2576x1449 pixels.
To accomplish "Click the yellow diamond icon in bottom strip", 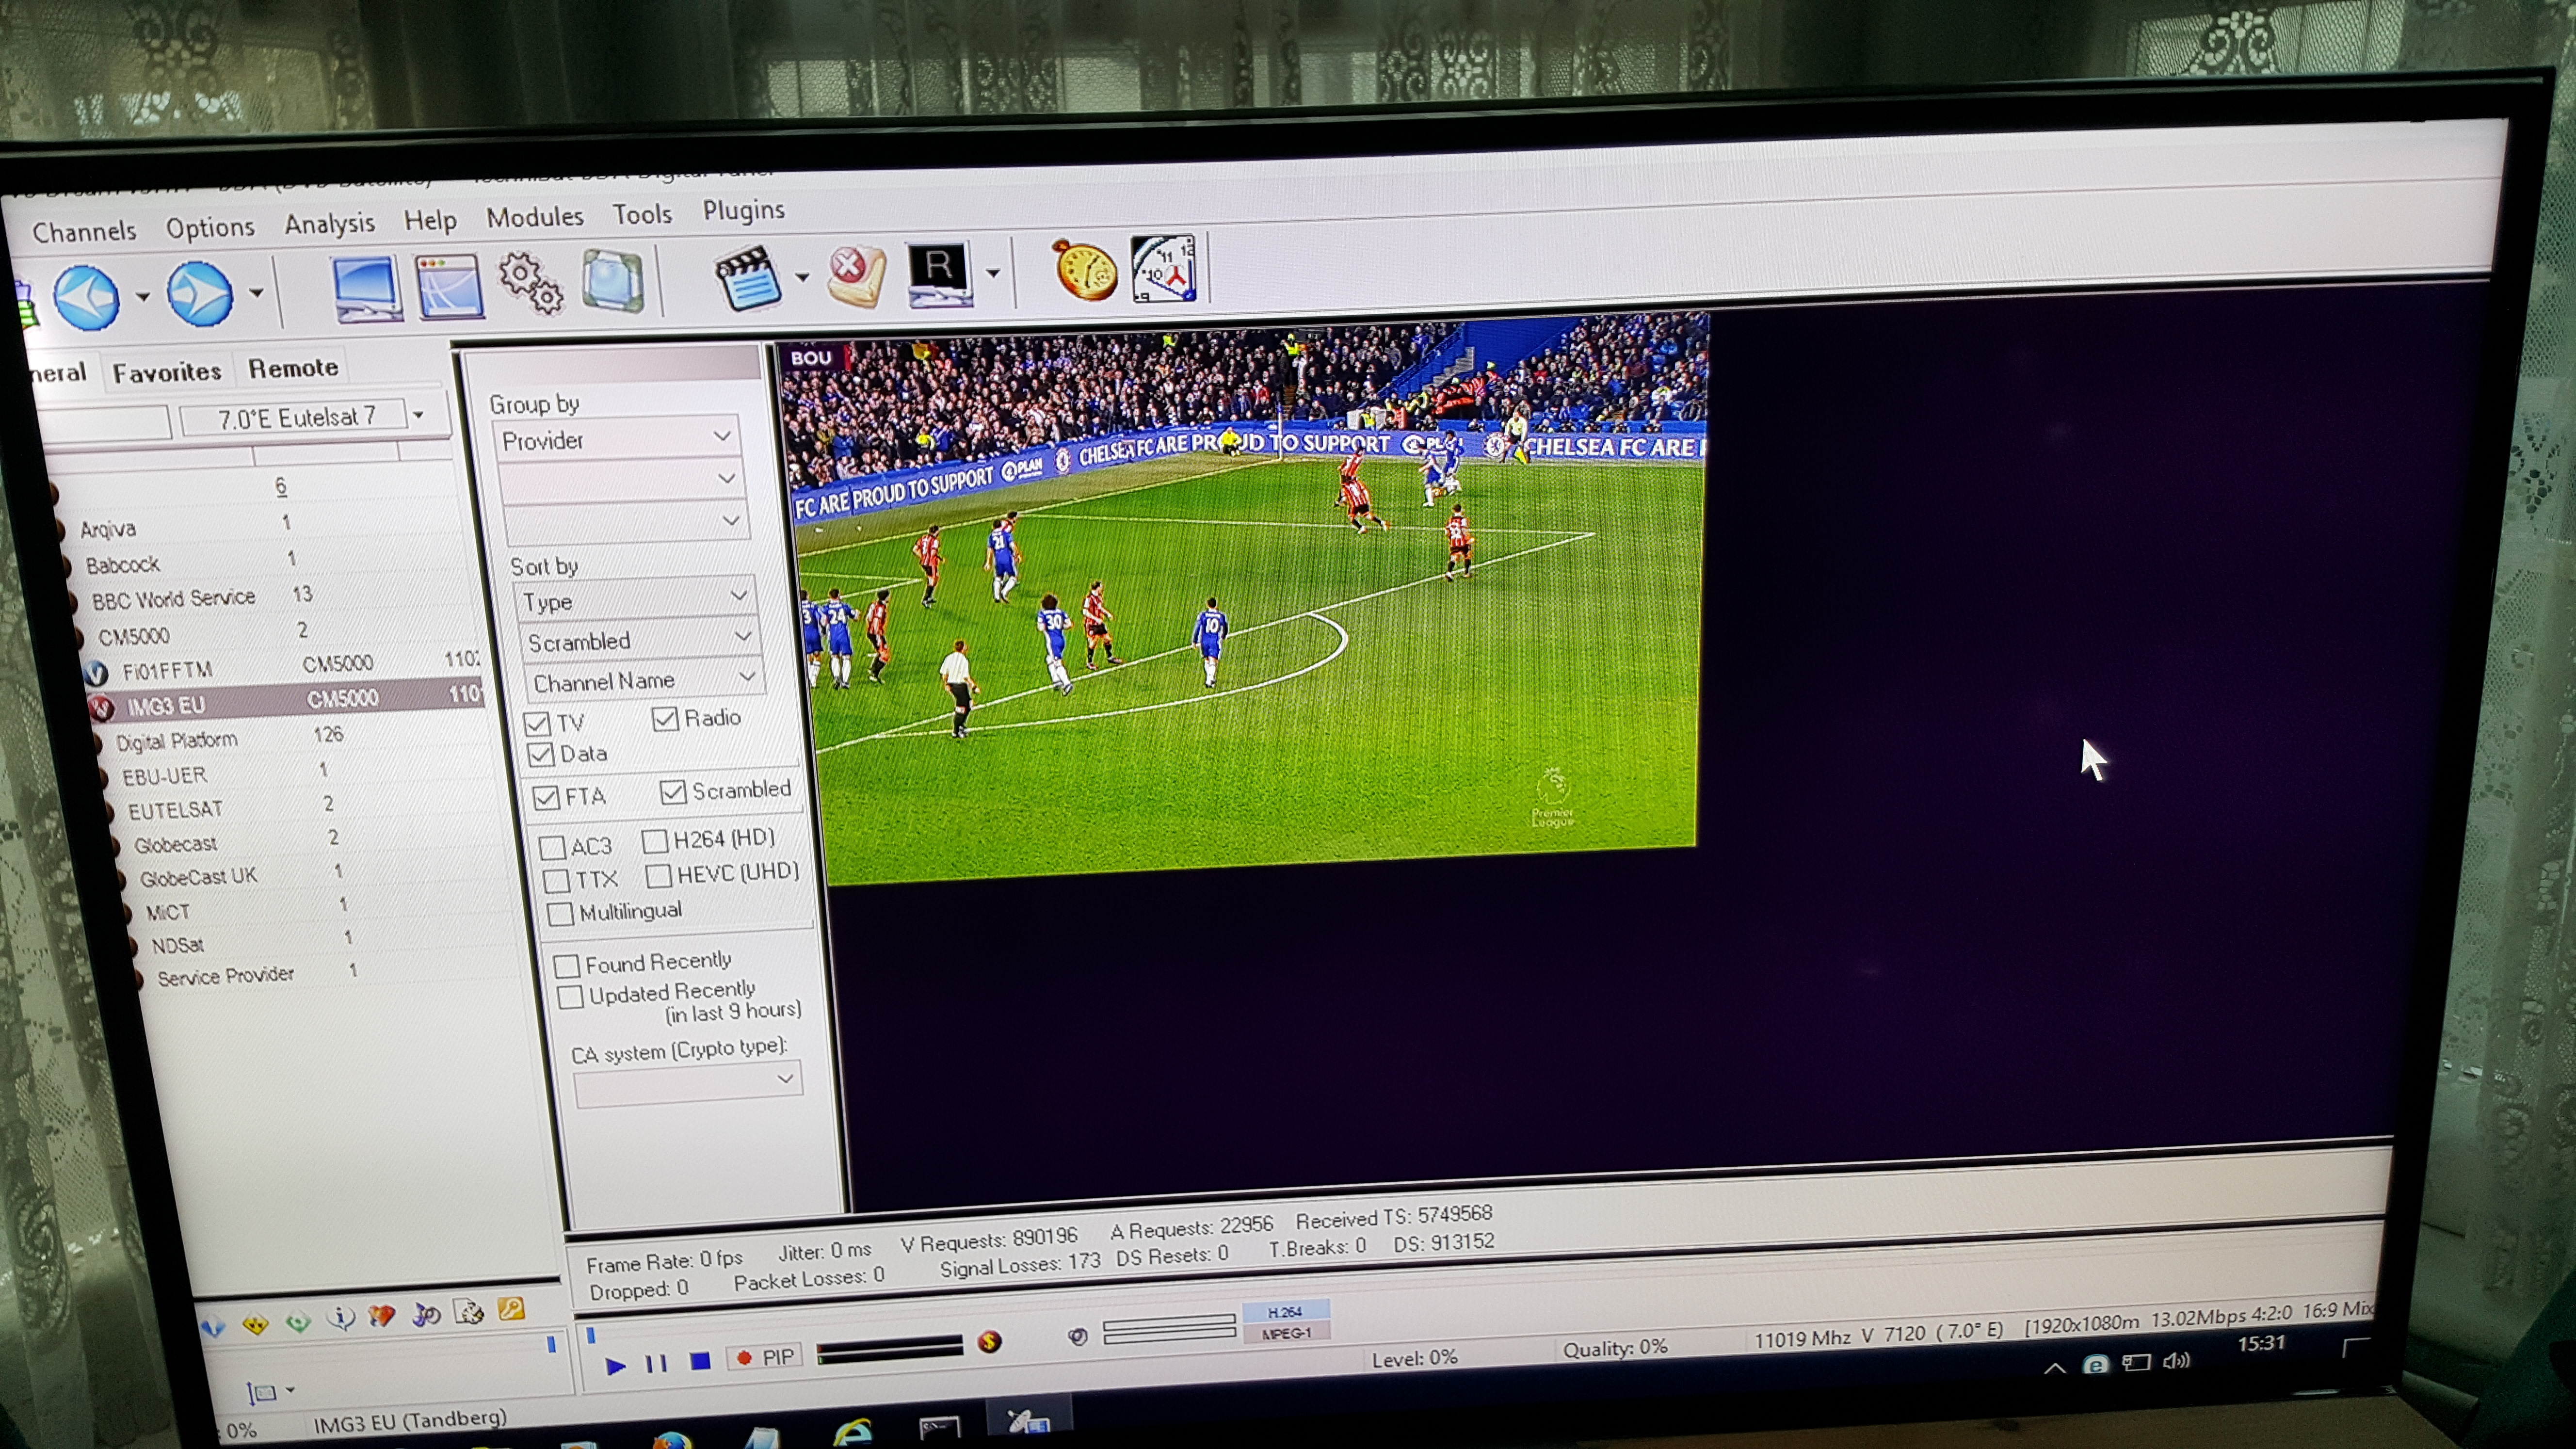I will tap(255, 1324).
